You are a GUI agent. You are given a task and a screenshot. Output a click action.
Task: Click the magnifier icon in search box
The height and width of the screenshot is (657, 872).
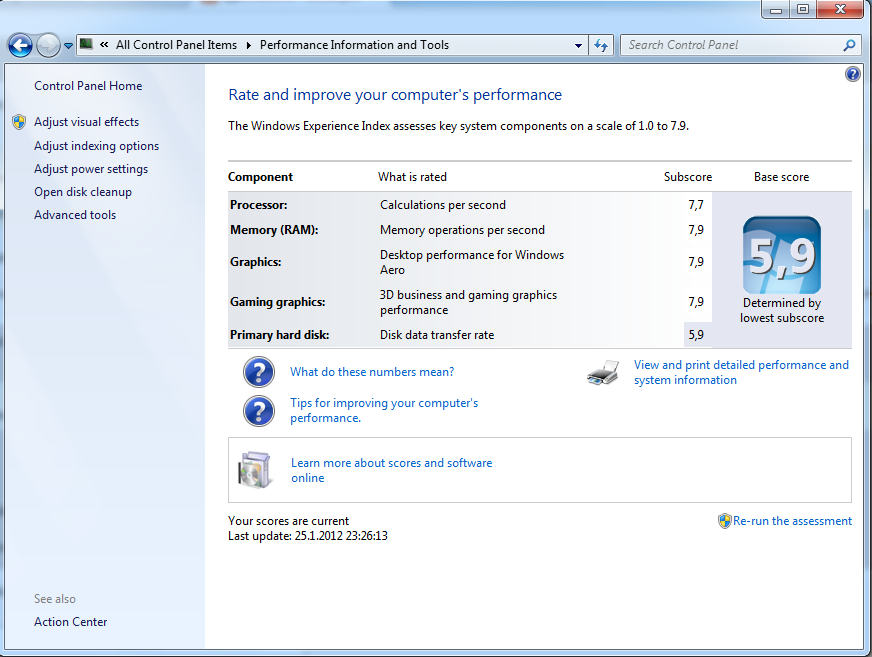849,45
